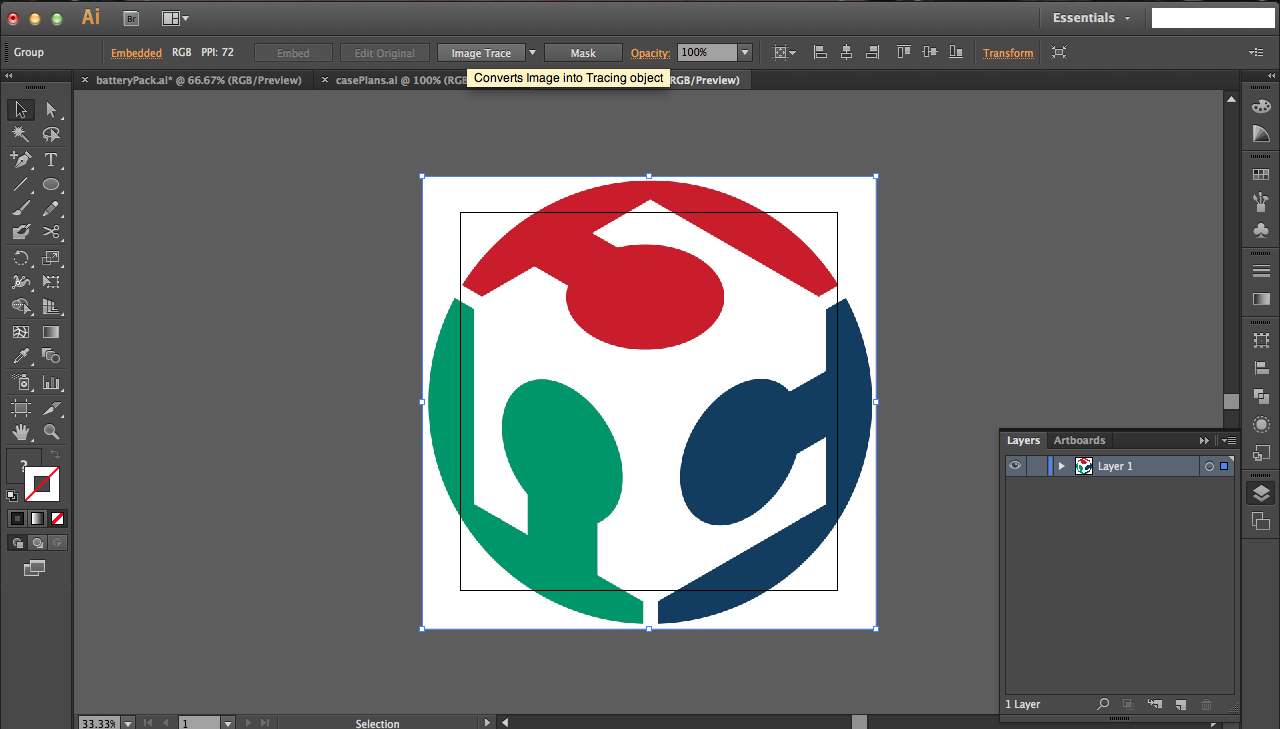Select the Shape Builder tool

[x=21, y=307]
